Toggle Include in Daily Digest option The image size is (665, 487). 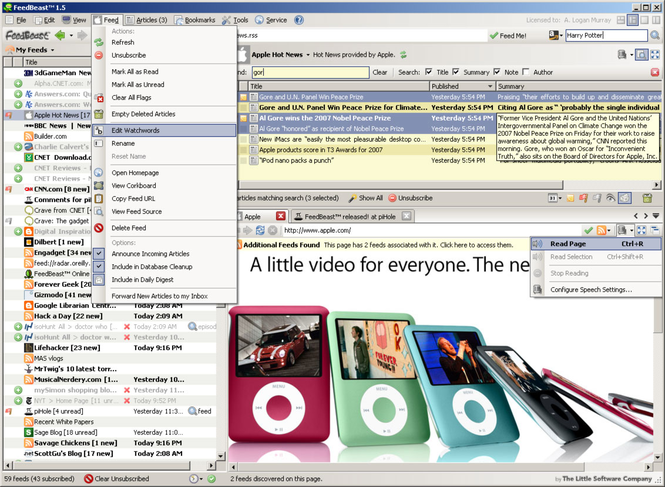[x=99, y=280]
